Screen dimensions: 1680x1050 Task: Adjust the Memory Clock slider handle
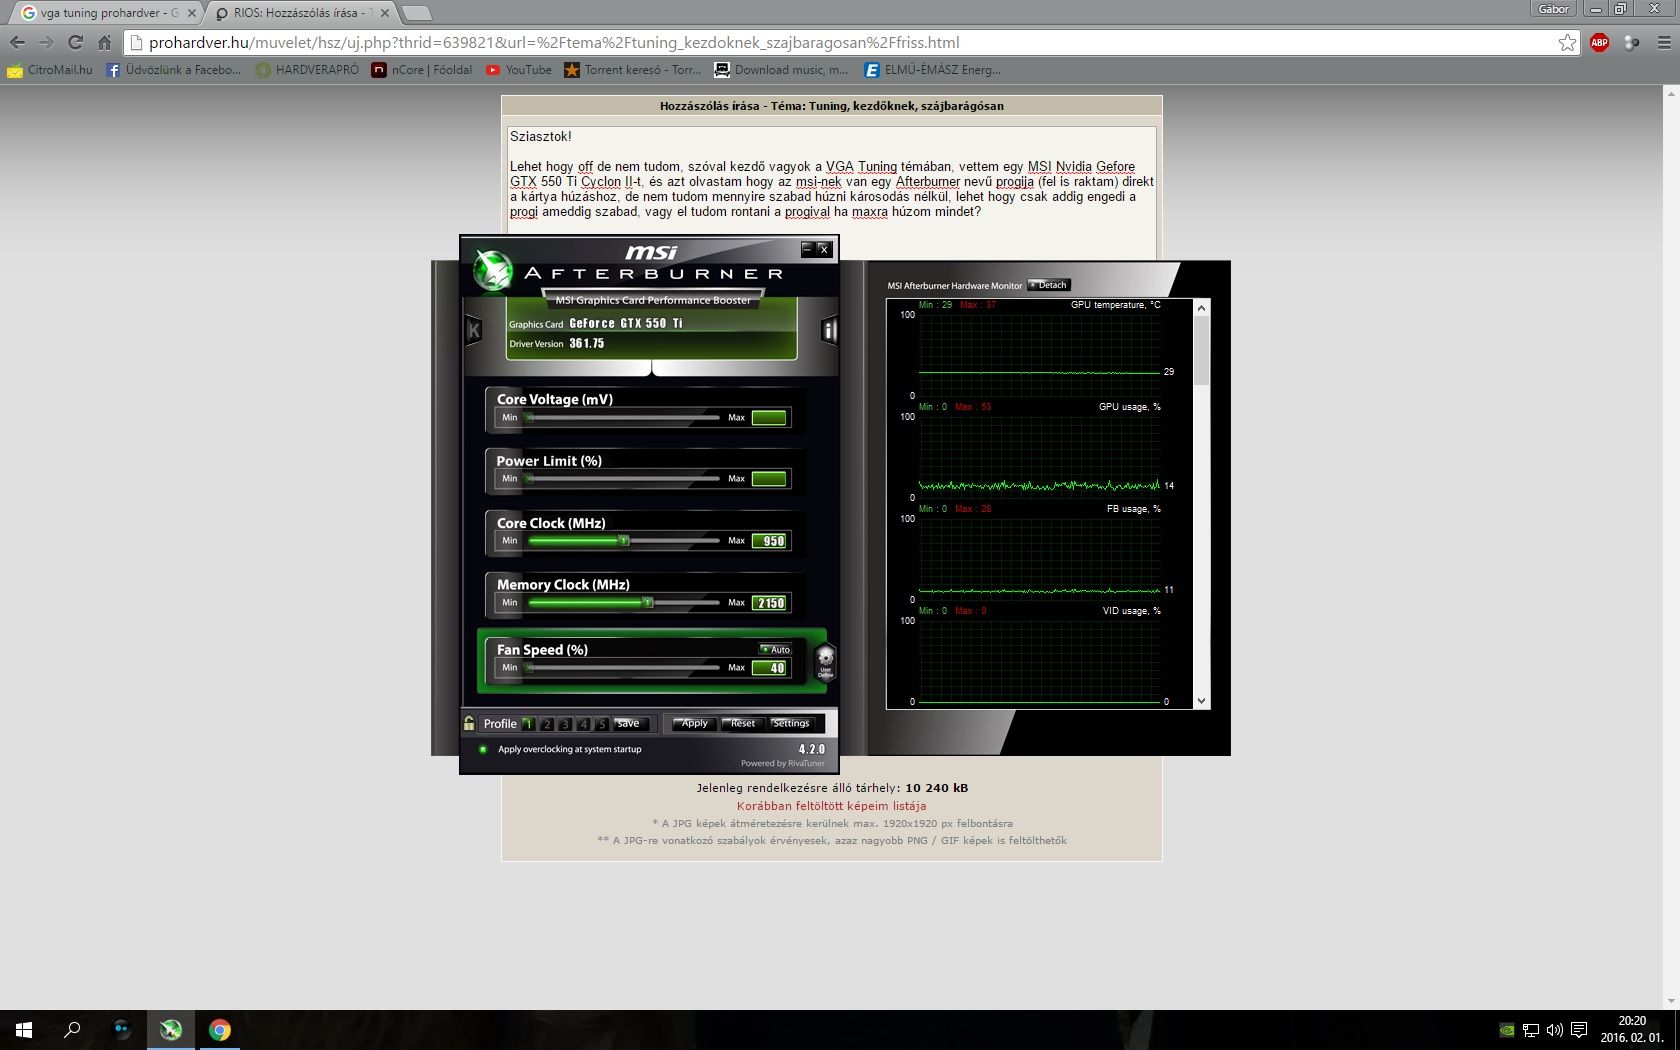tap(648, 603)
